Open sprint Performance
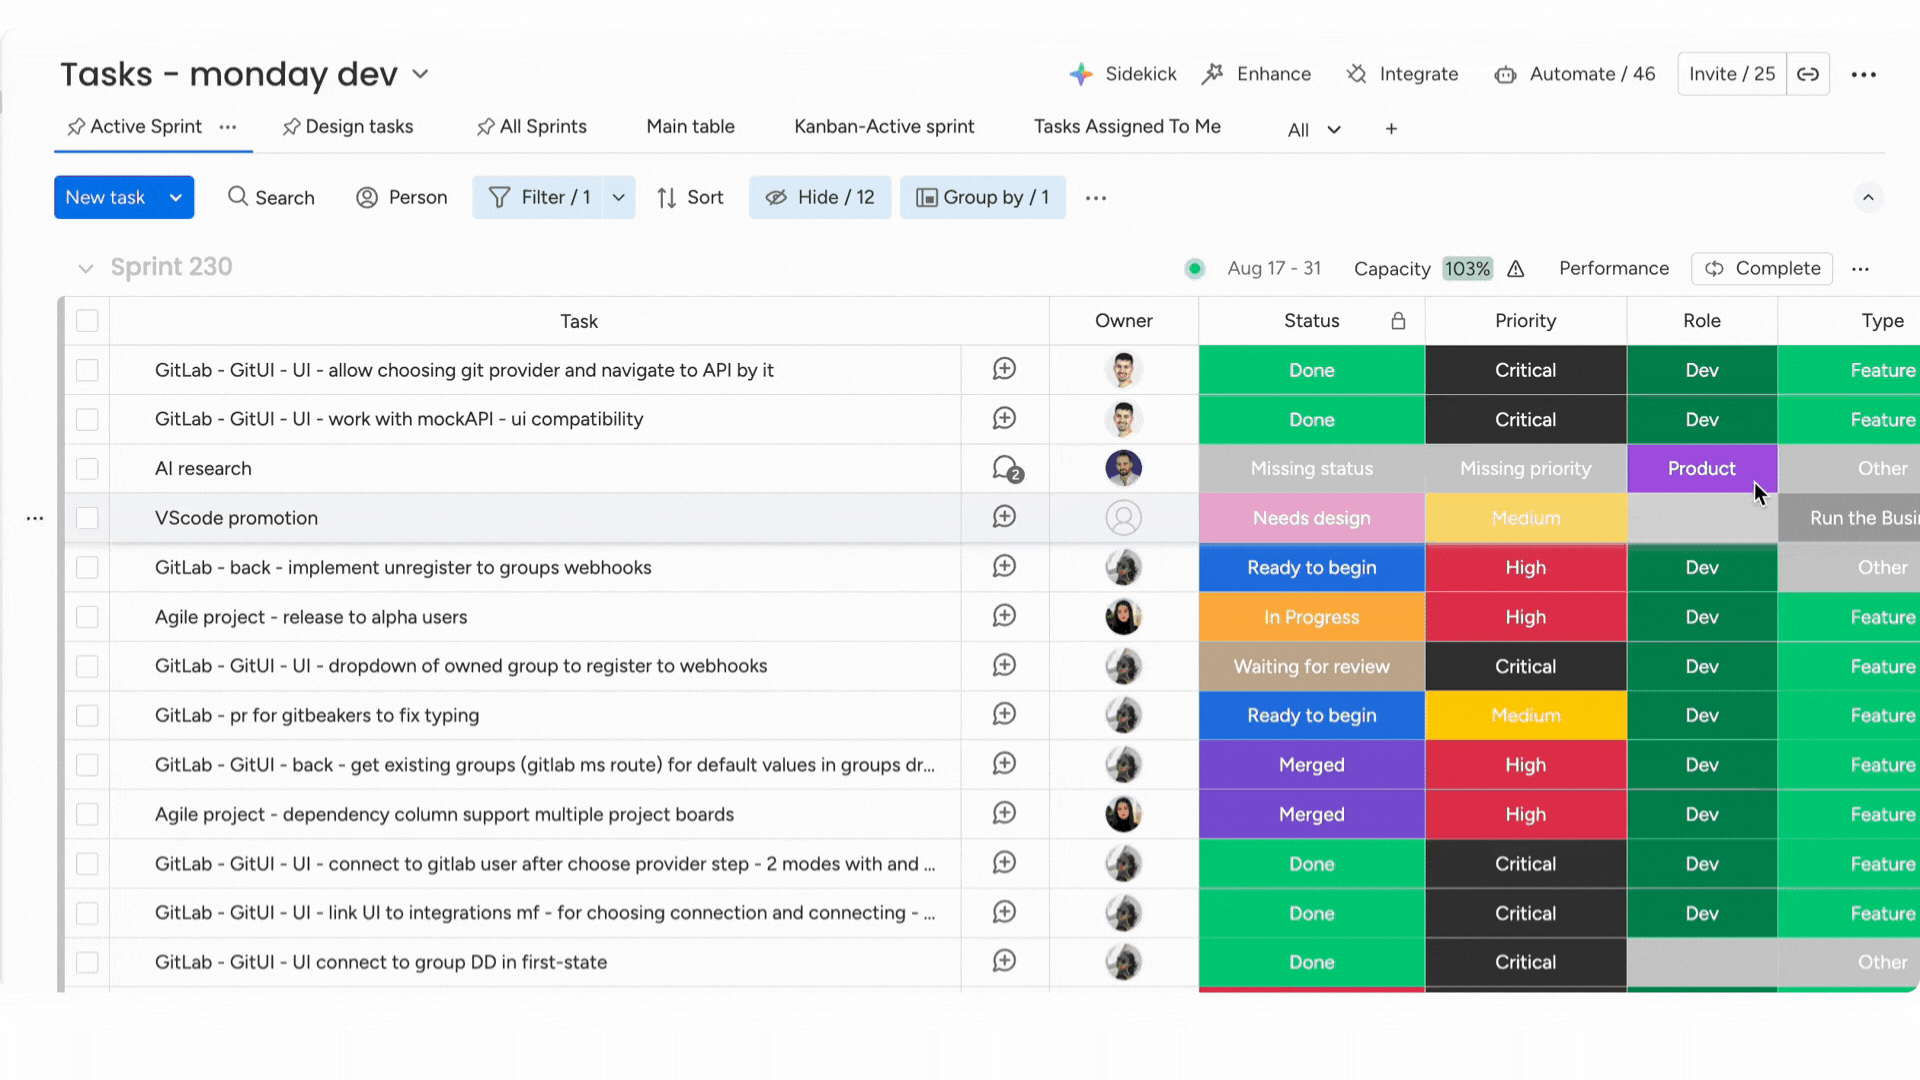Screen dimensions: 1920x1080 (1614, 269)
